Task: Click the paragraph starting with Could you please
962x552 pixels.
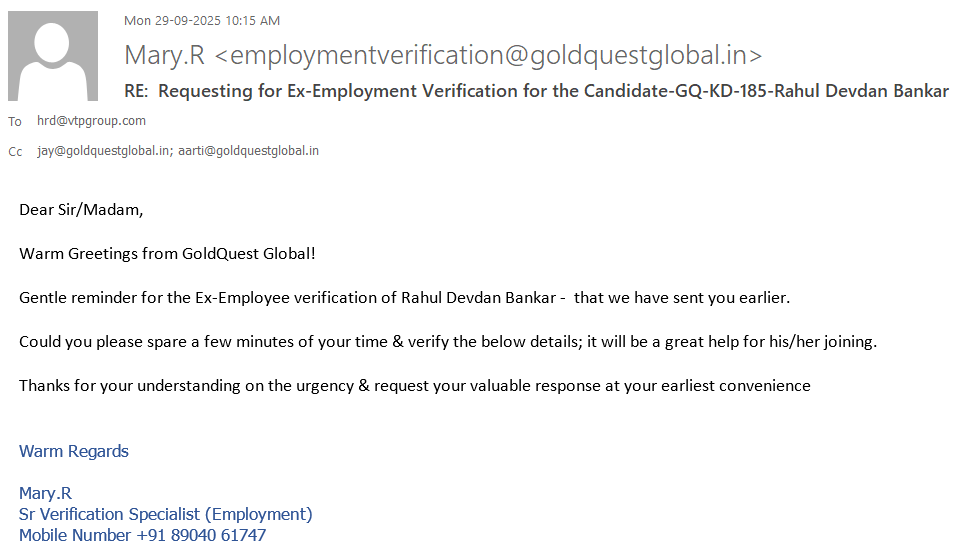Action: point(447,342)
